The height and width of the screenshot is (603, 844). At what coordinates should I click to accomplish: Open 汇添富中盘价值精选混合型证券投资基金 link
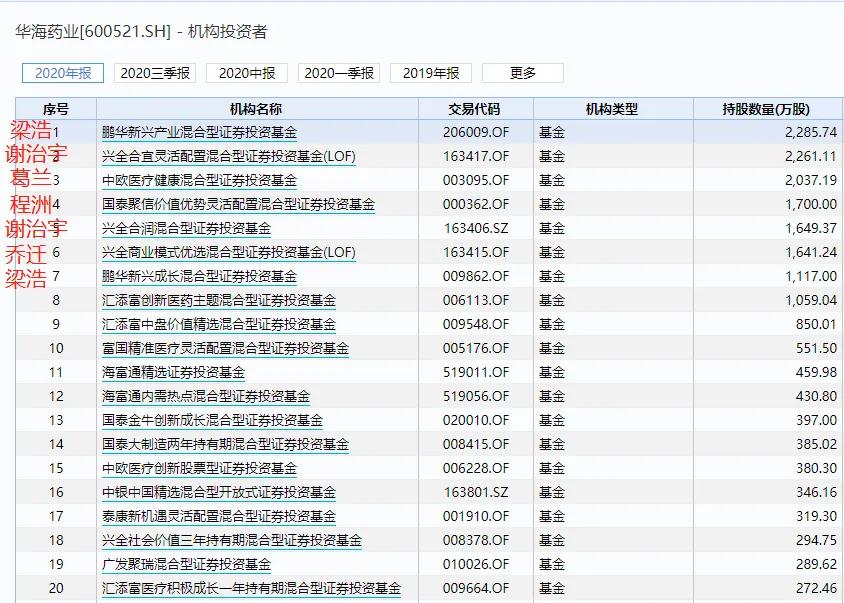click(x=219, y=325)
